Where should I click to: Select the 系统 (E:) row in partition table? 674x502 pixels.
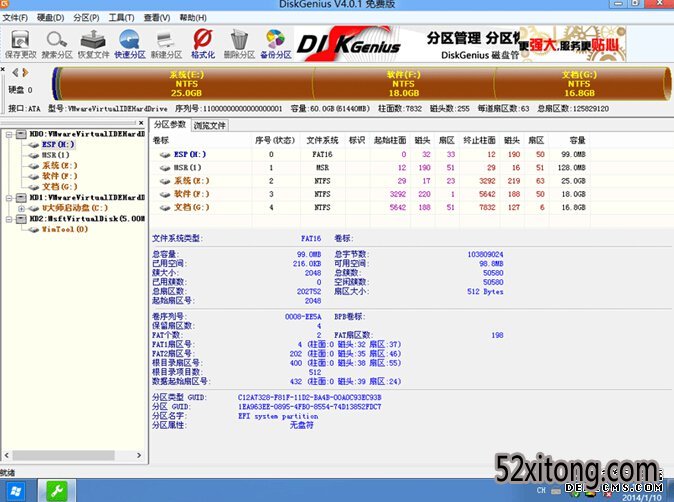tap(372, 181)
